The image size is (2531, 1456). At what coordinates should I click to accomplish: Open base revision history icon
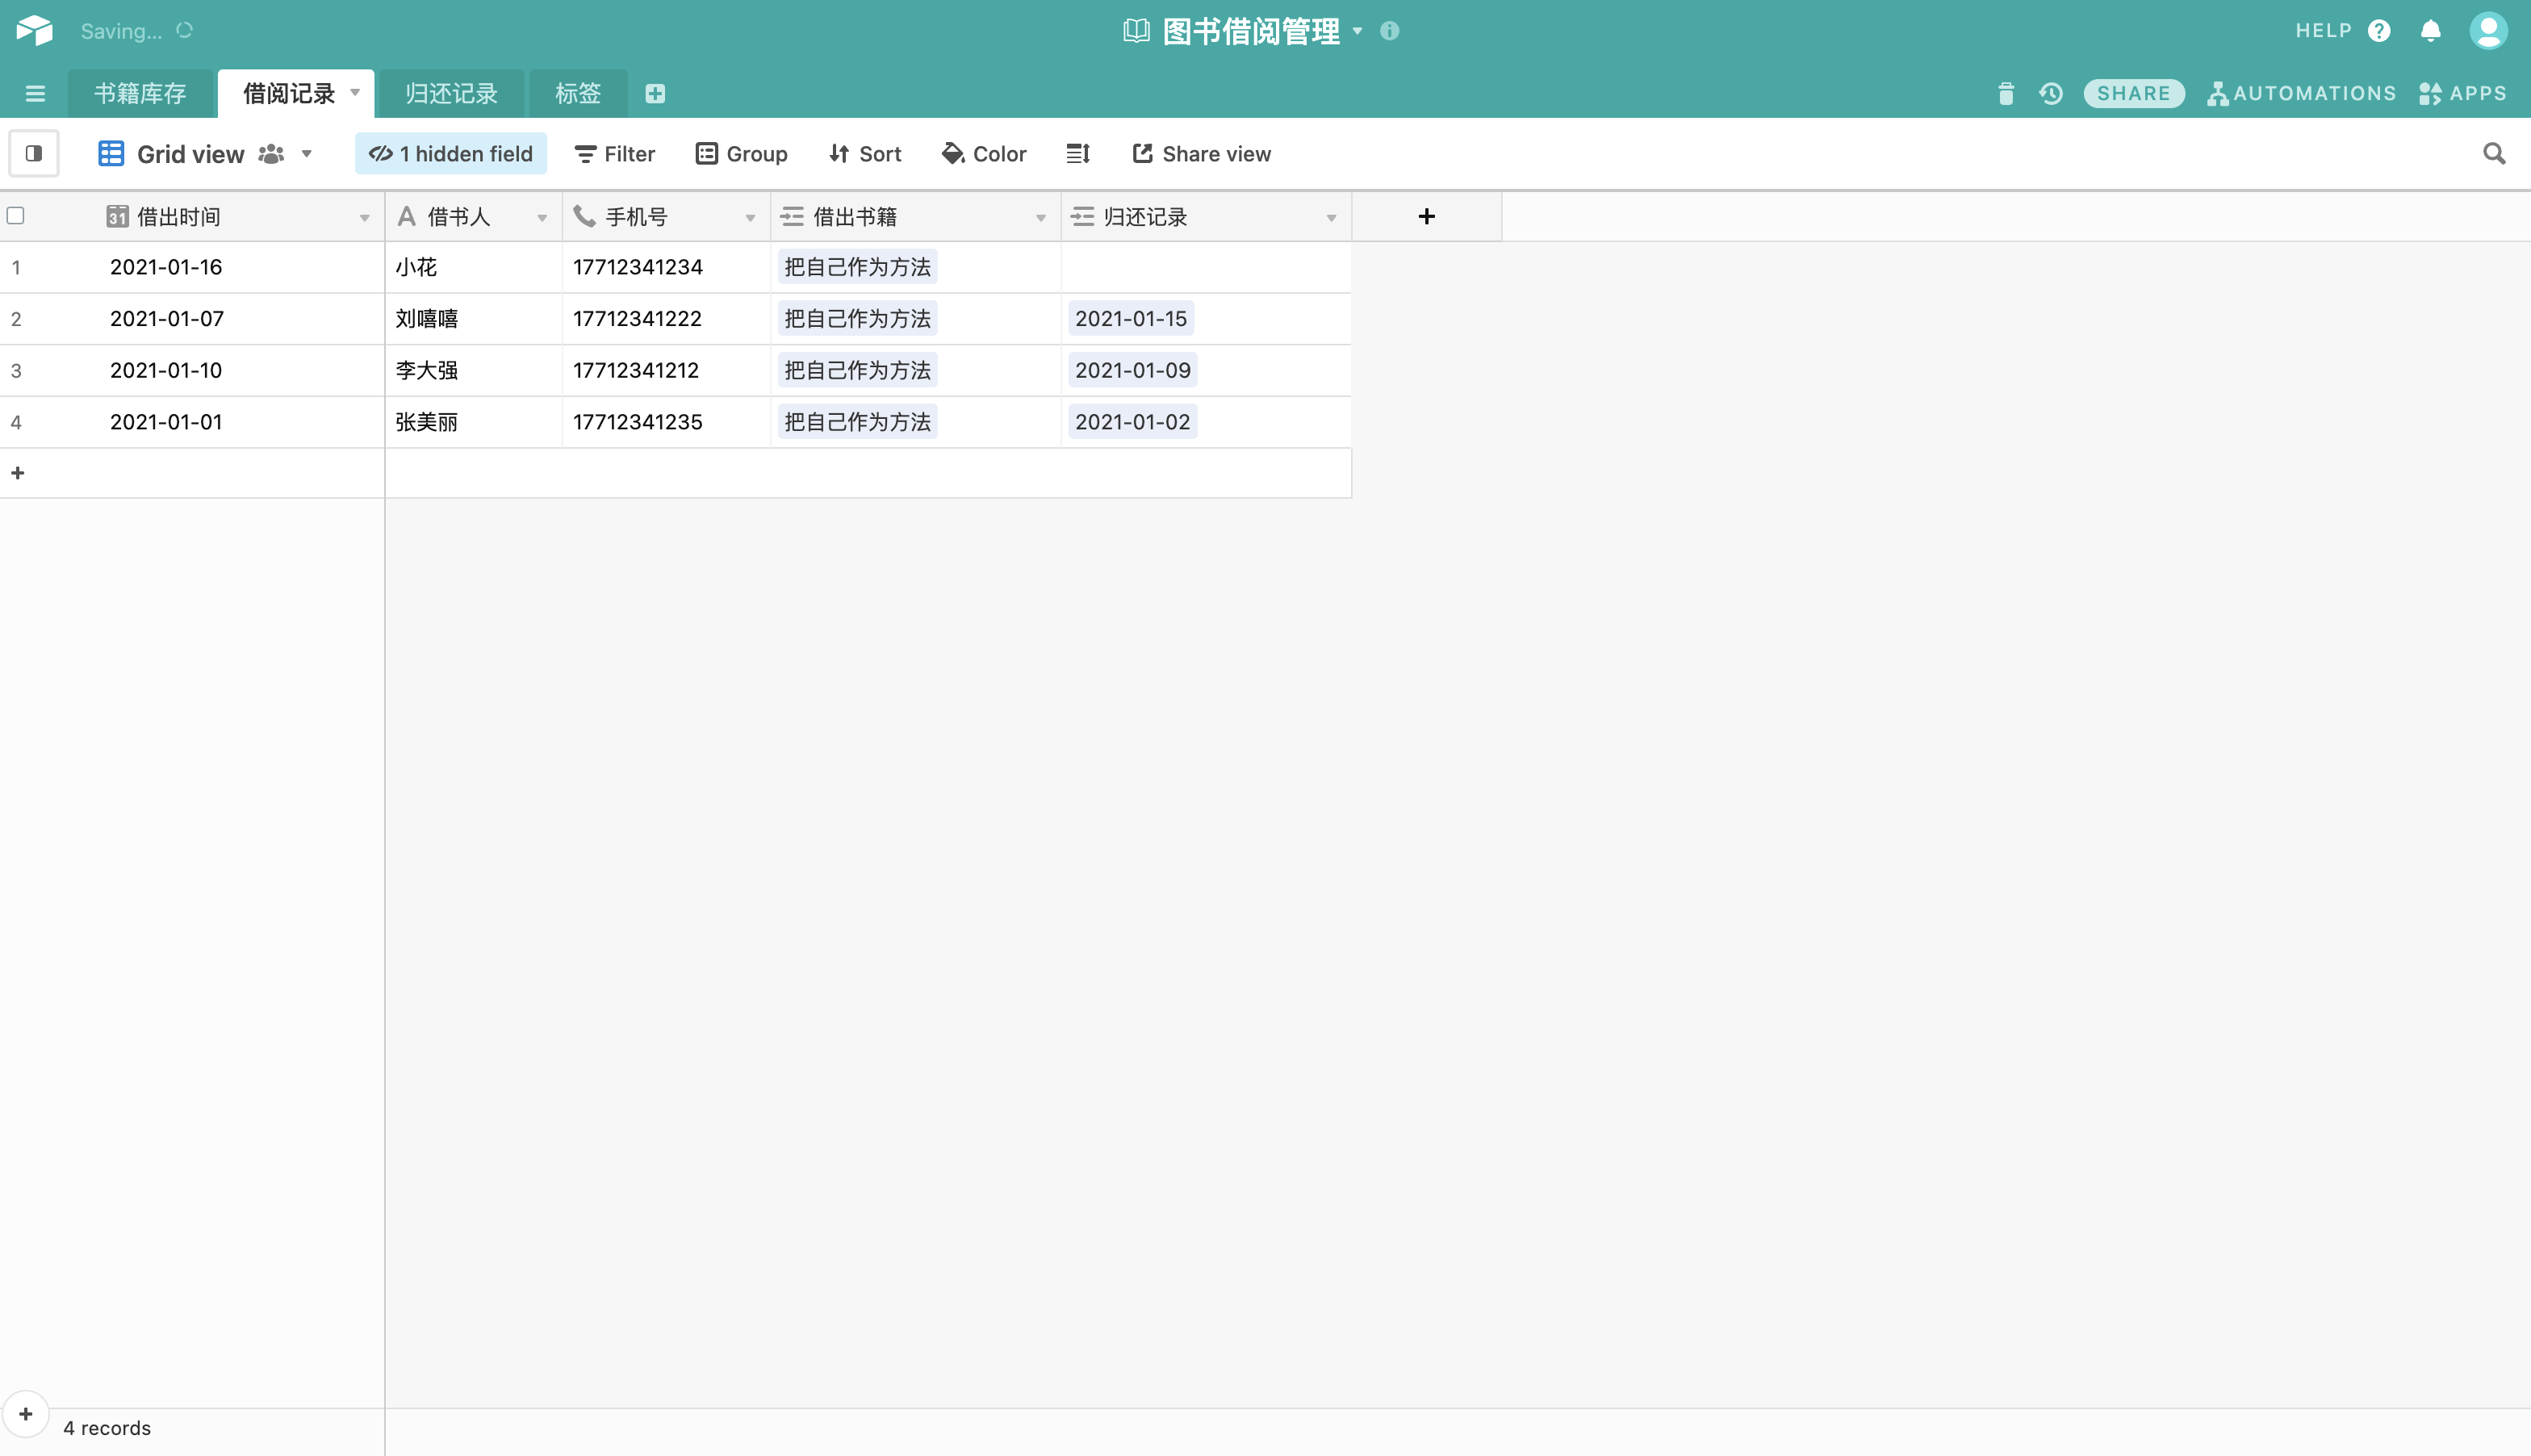2051,94
